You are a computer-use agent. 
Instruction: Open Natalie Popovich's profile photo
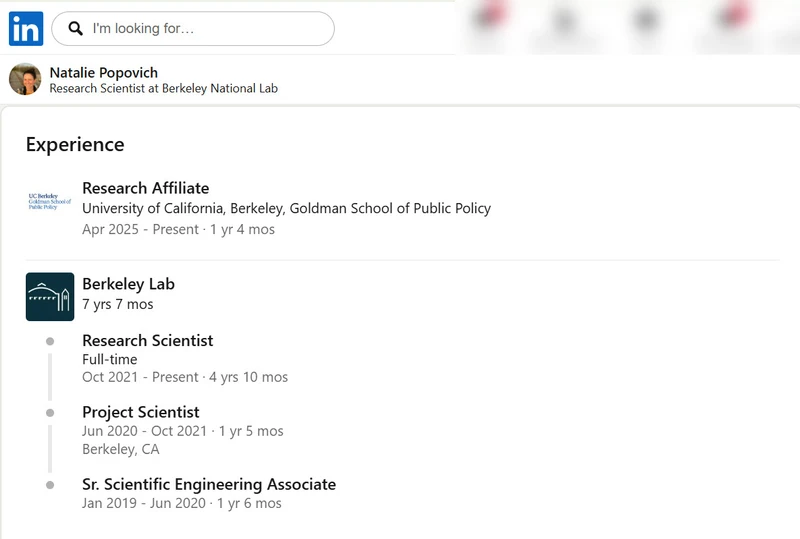25,79
